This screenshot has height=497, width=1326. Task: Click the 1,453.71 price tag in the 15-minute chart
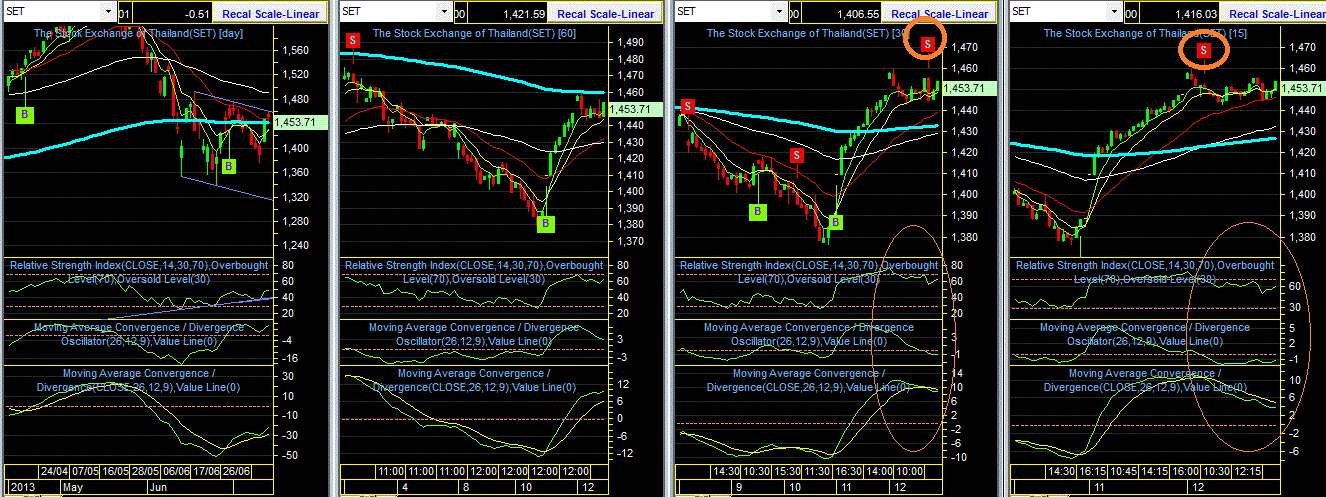click(1301, 88)
